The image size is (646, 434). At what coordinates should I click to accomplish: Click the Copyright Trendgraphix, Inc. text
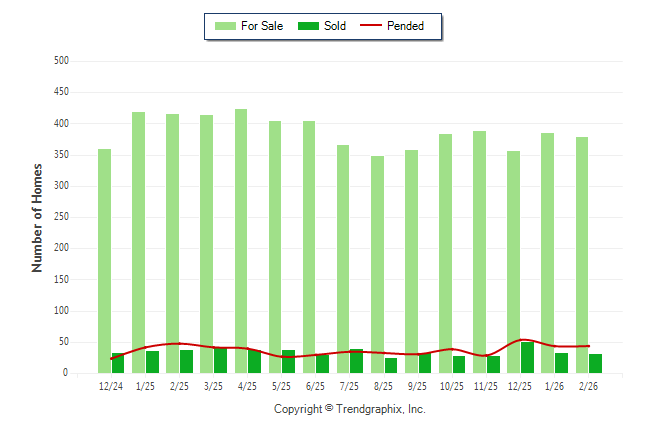pos(349,409)
